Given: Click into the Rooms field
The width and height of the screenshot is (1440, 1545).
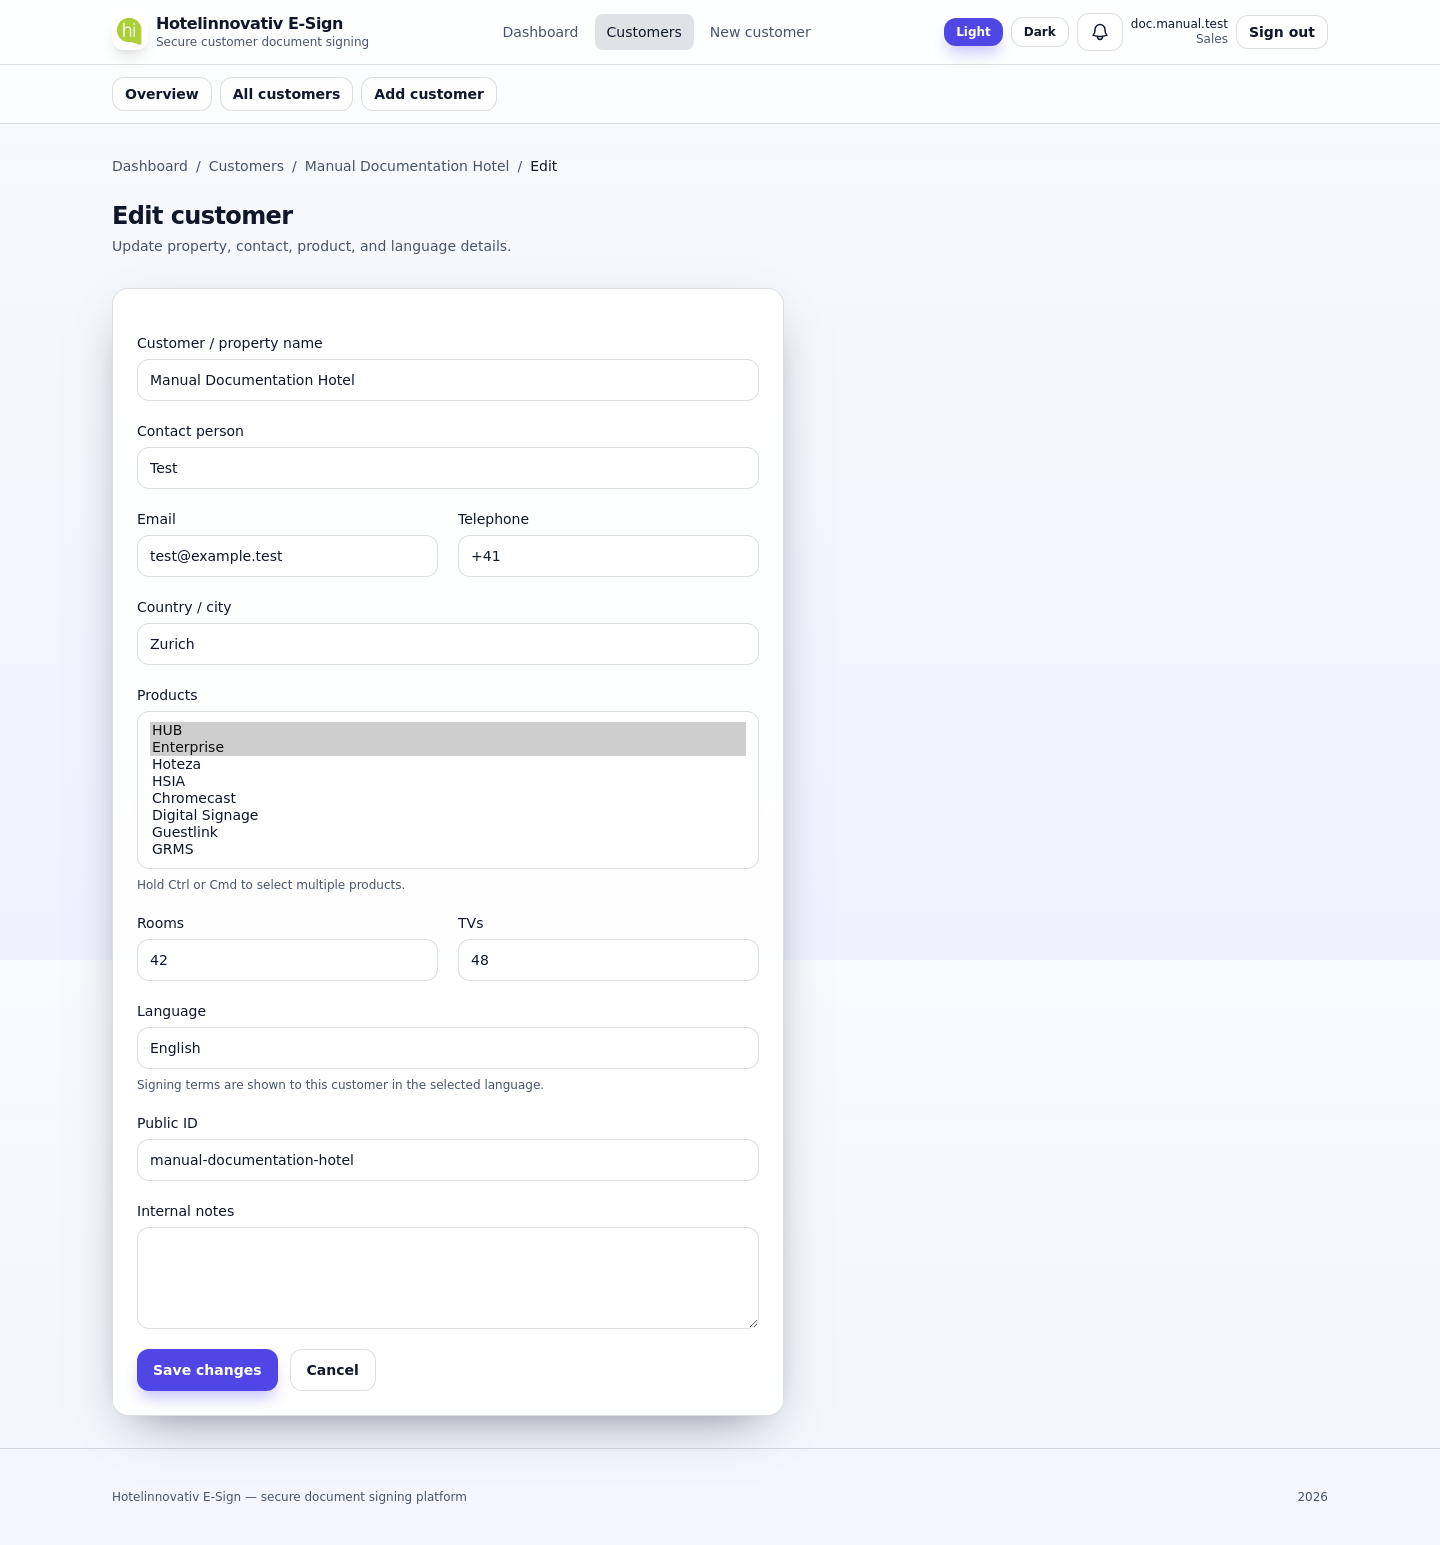Looking at the screenshot, I should coord(287,960).
